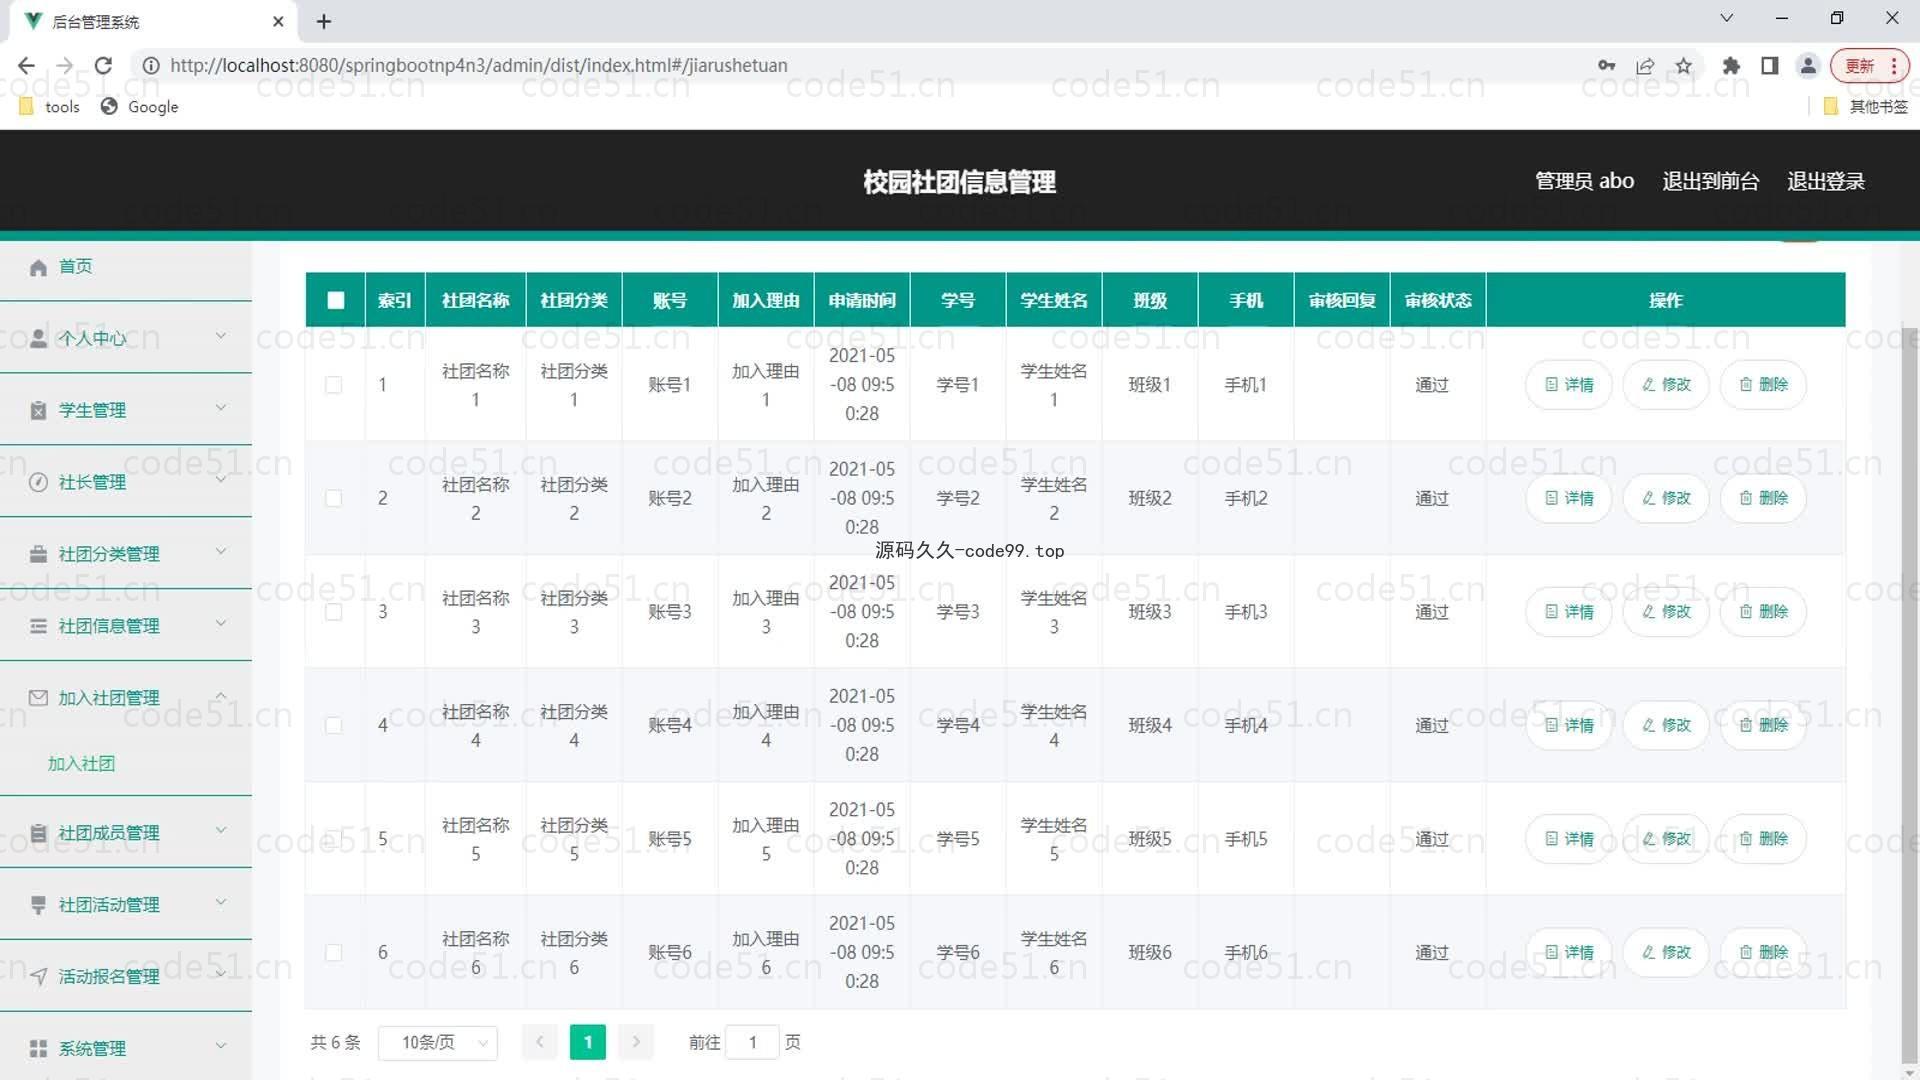This screenshot has width=1920, height=1080.
Task: Expand the 社团分类管理 menu chevron
Action: pos(221,552)
